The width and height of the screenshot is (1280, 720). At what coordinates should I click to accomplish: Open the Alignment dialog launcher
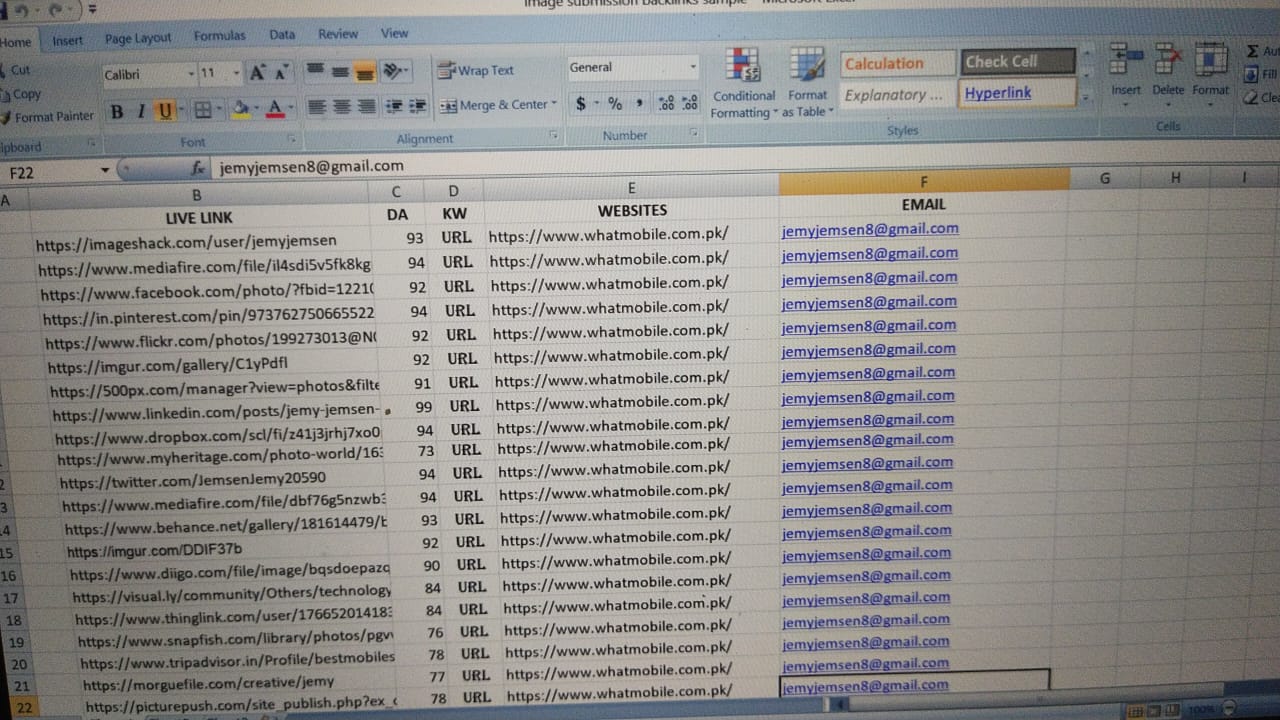tap(553, 135)
